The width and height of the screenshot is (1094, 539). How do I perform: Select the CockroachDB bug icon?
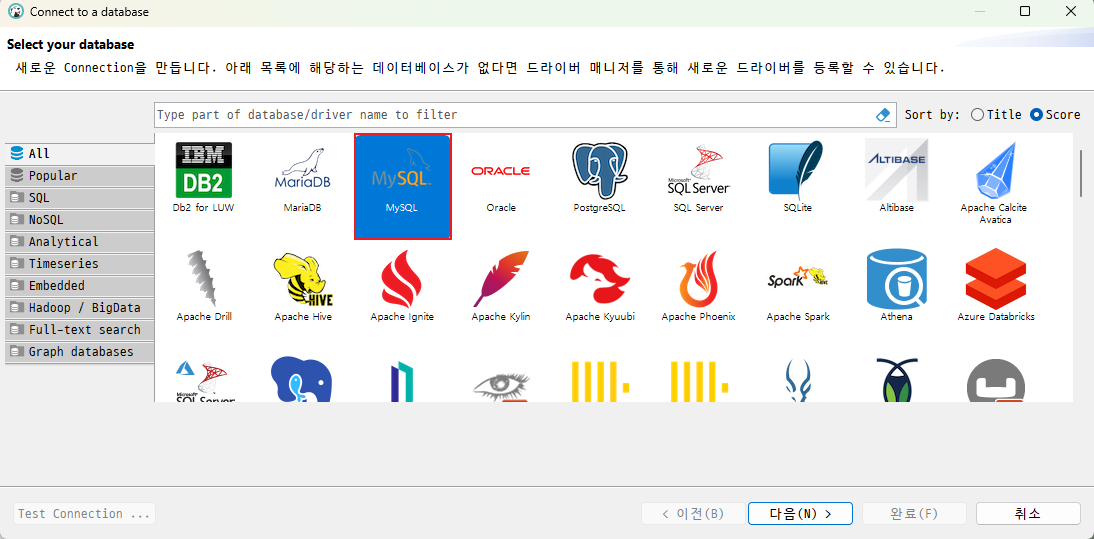click(897, 379)
